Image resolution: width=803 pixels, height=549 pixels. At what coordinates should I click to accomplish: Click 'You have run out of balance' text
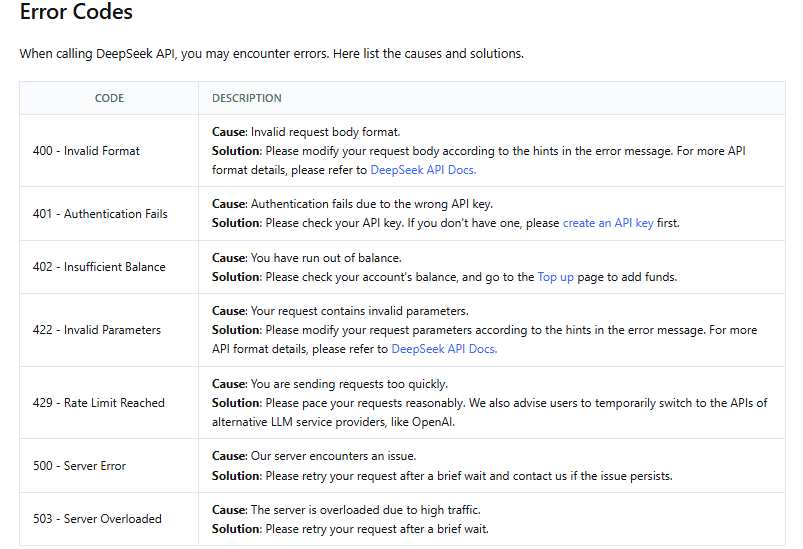[326, 258]
